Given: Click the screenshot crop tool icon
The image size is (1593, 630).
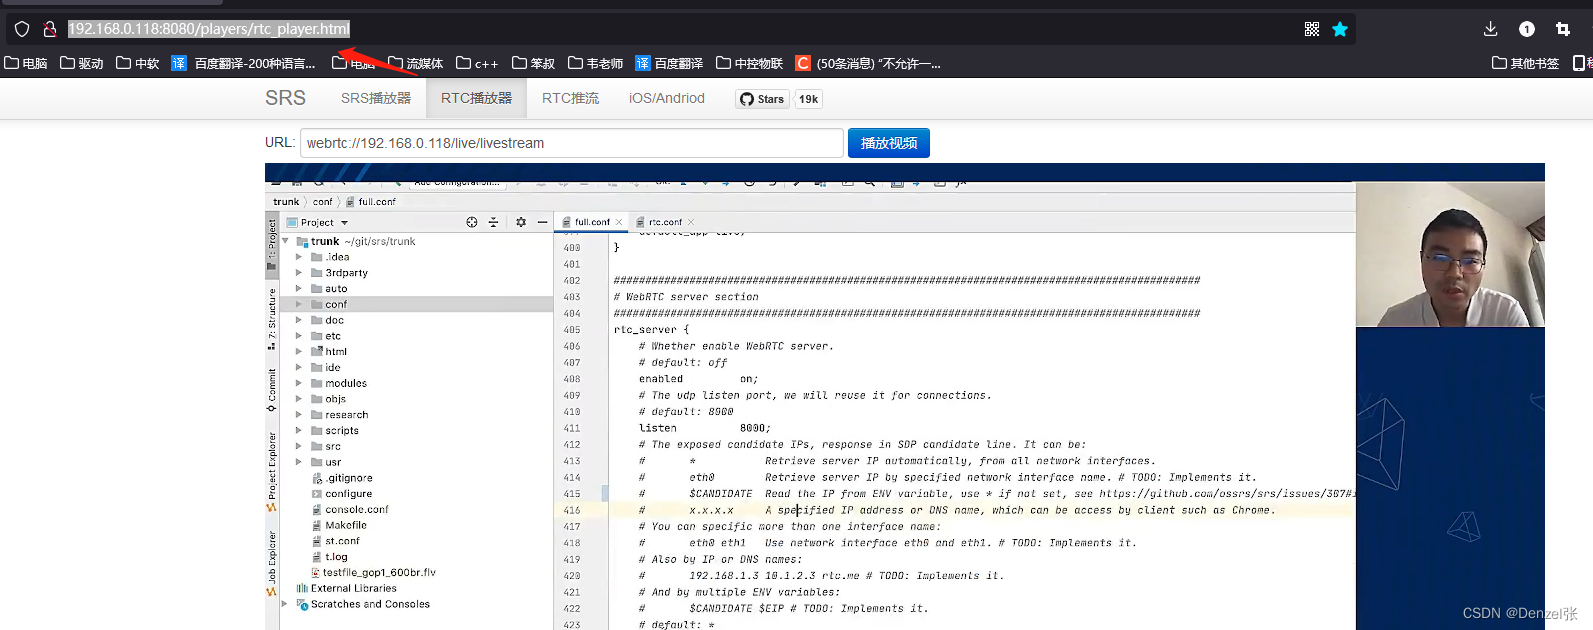Looking at the screenshot, I should [x=1563, y=29].
